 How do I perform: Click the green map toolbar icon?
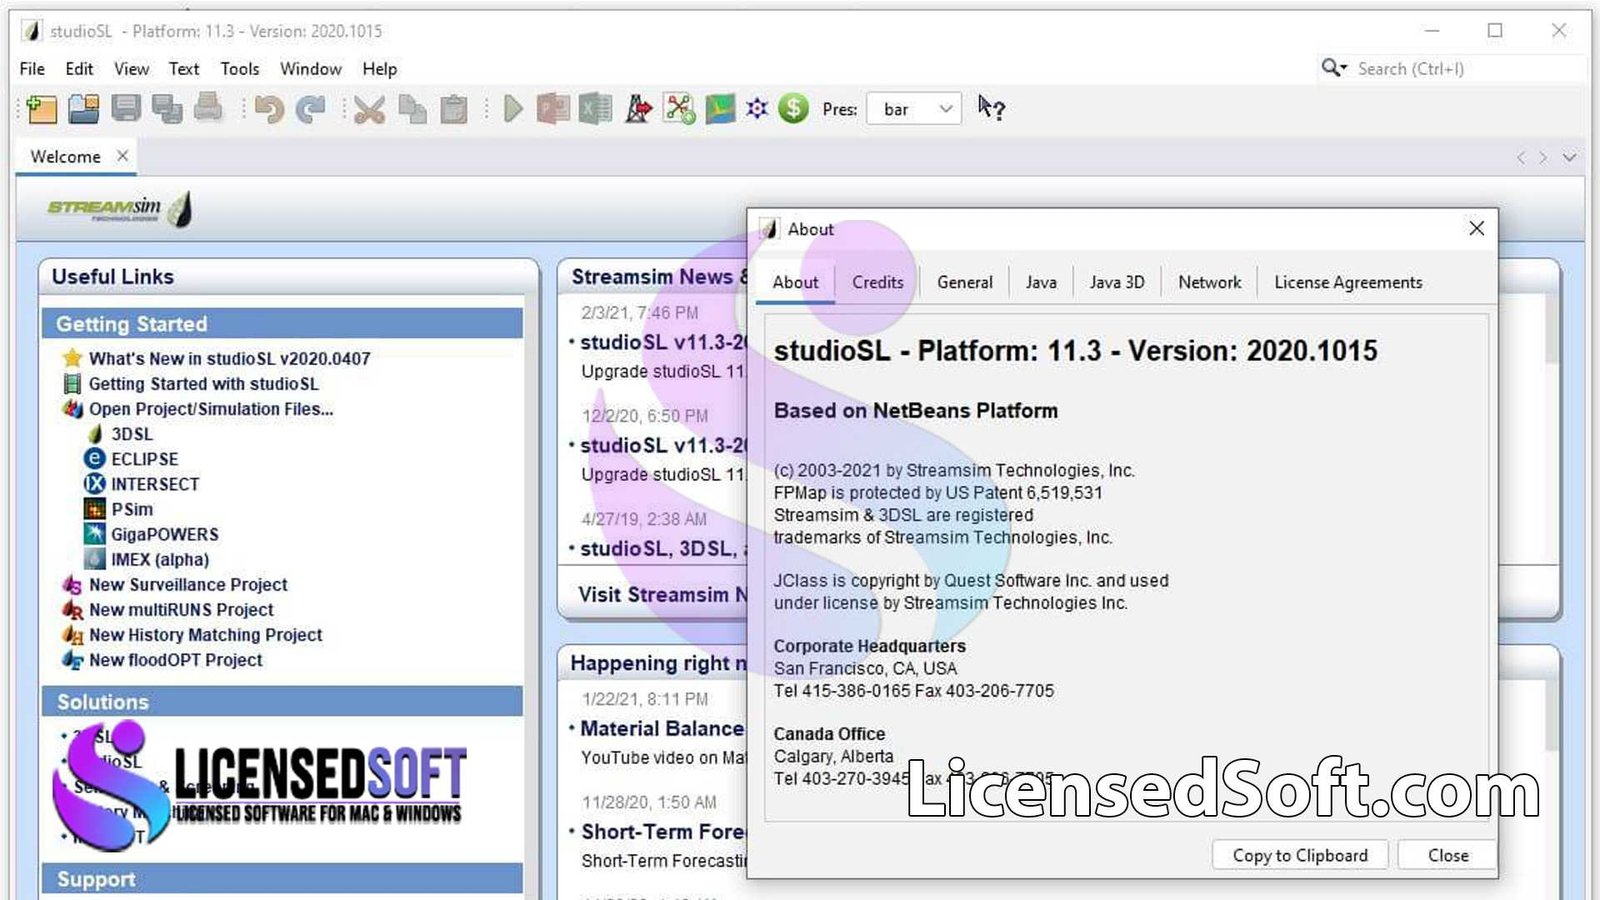coord(720,108)
